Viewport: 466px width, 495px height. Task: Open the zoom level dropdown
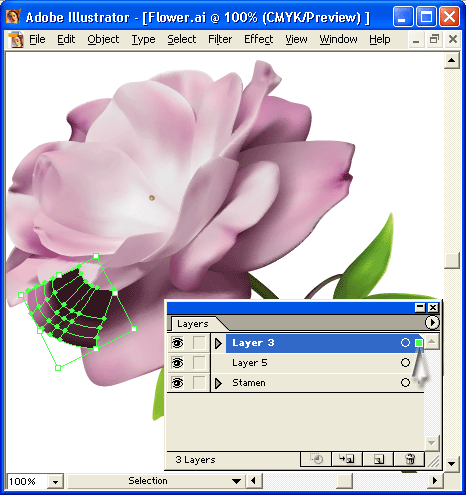pos(55,481)
